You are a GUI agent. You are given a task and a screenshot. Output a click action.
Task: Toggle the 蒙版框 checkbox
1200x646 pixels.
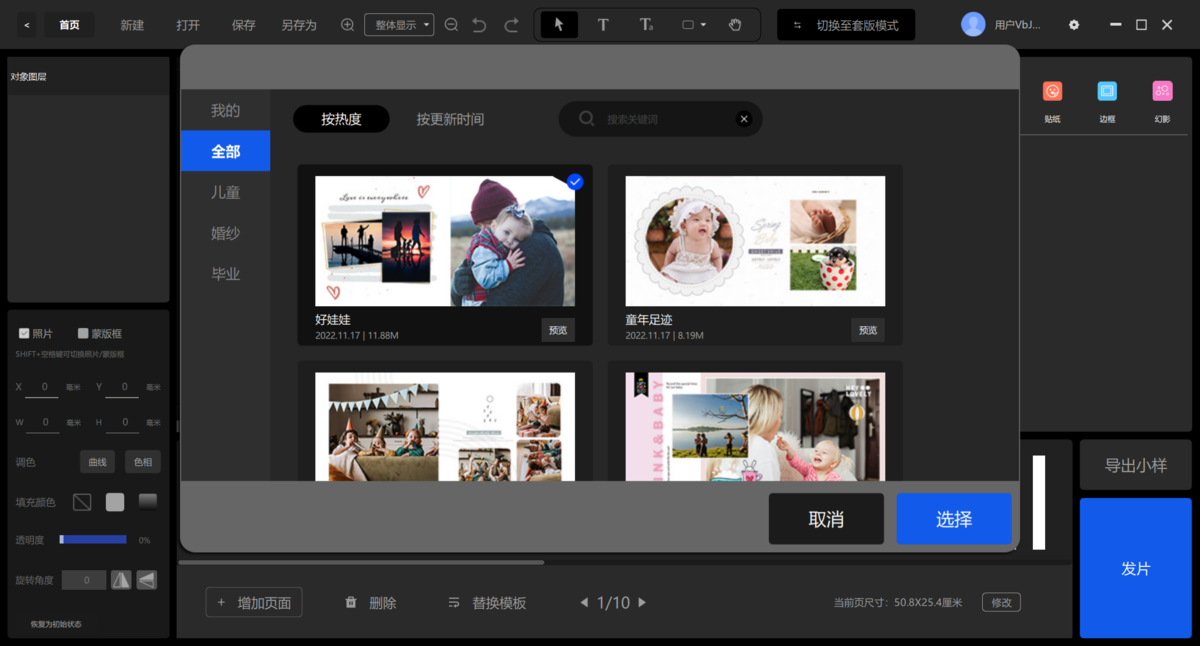83,333
